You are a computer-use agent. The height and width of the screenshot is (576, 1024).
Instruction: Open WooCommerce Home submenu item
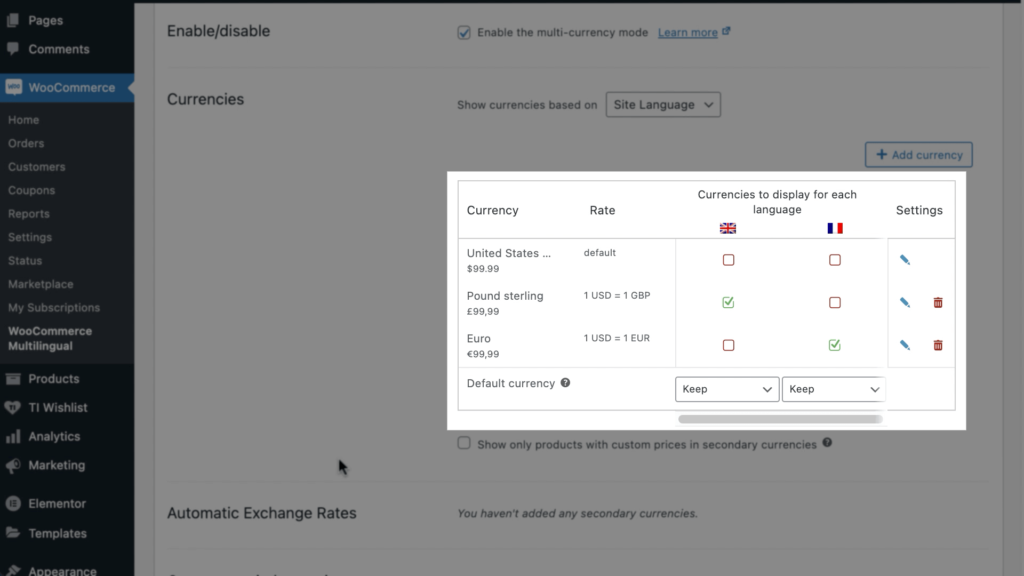pyautogui.click(x=24, y=120)
